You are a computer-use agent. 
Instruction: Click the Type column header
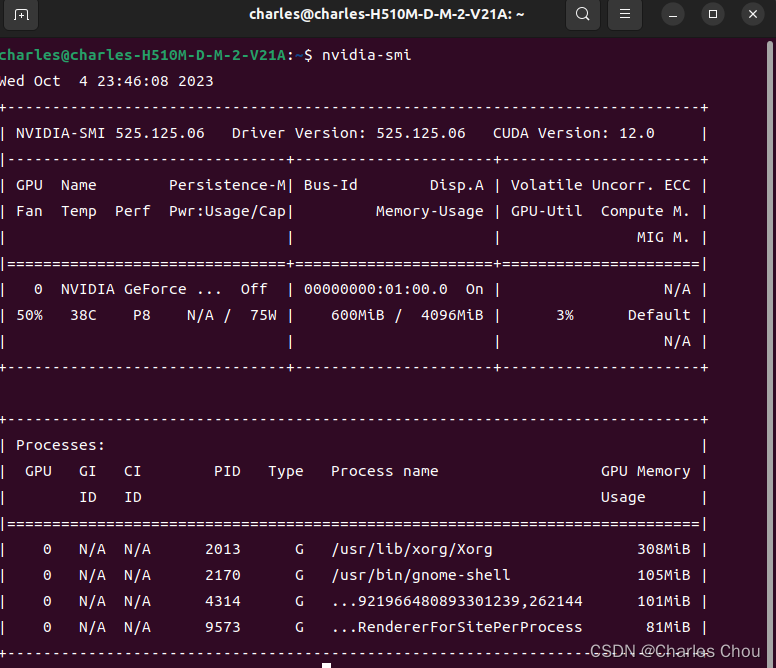click(286, 471)
